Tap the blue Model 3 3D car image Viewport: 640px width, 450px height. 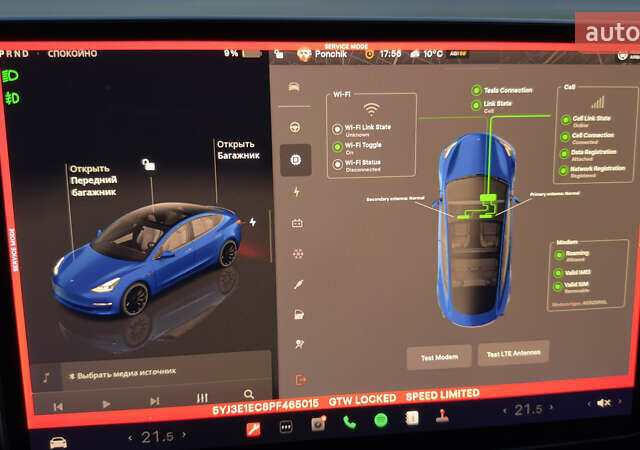point(147,258)
